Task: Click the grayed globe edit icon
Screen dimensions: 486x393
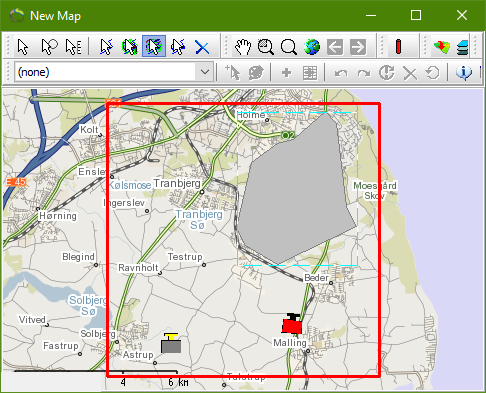Action: 256,72
